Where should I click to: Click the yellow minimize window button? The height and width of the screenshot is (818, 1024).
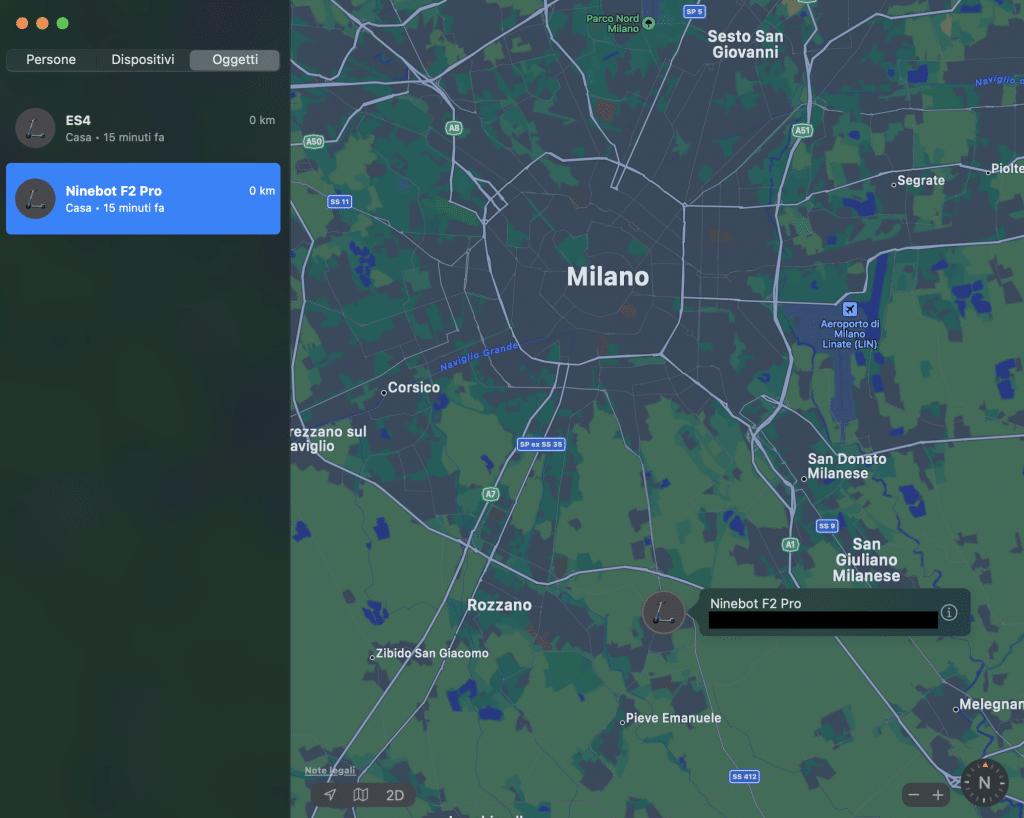point(42,24)
